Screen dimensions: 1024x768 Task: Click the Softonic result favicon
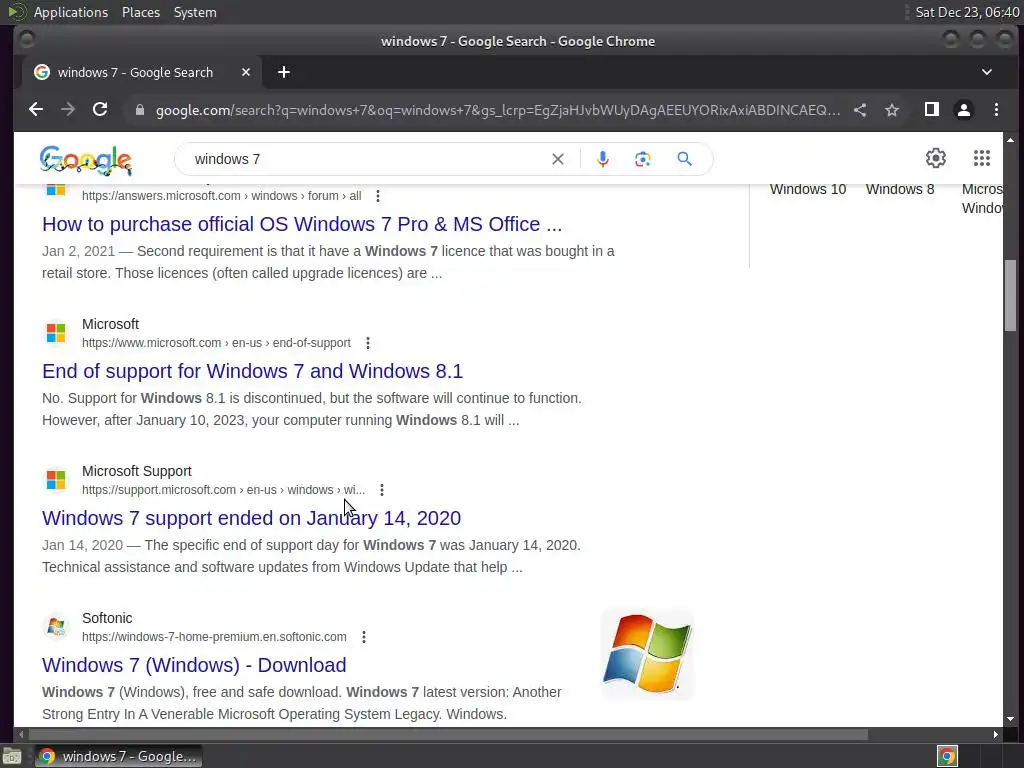click(56, 626)
